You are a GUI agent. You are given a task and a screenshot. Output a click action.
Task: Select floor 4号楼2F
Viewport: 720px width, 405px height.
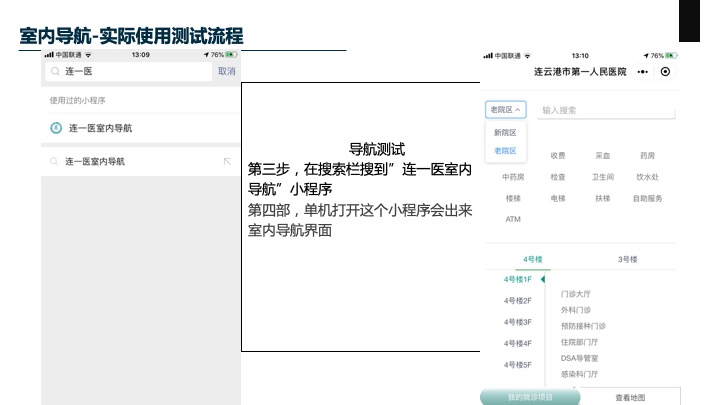518,301
